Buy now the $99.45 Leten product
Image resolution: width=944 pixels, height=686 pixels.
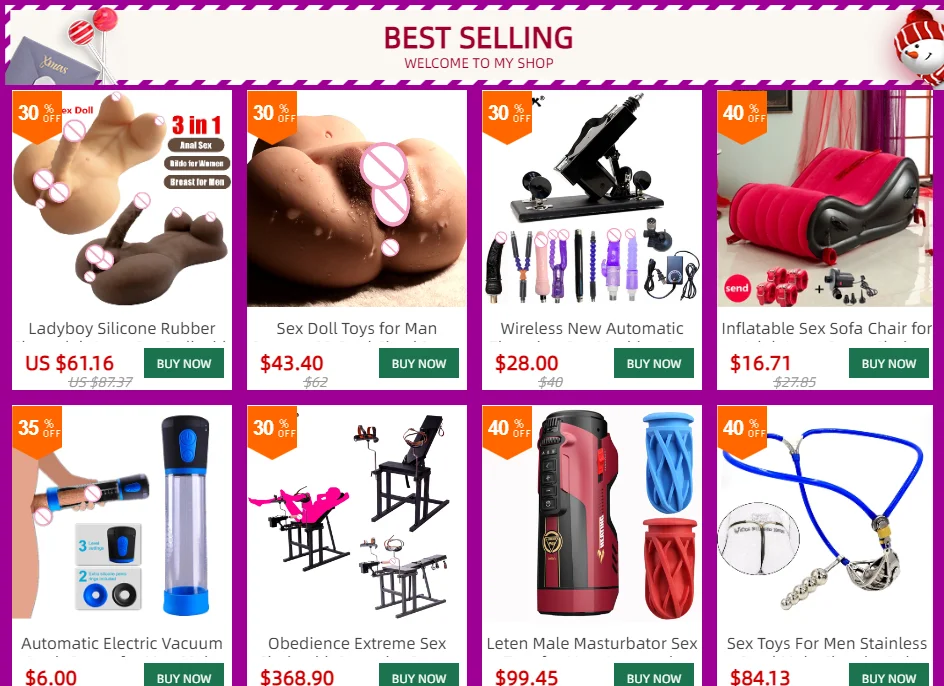tap(654, 675)
